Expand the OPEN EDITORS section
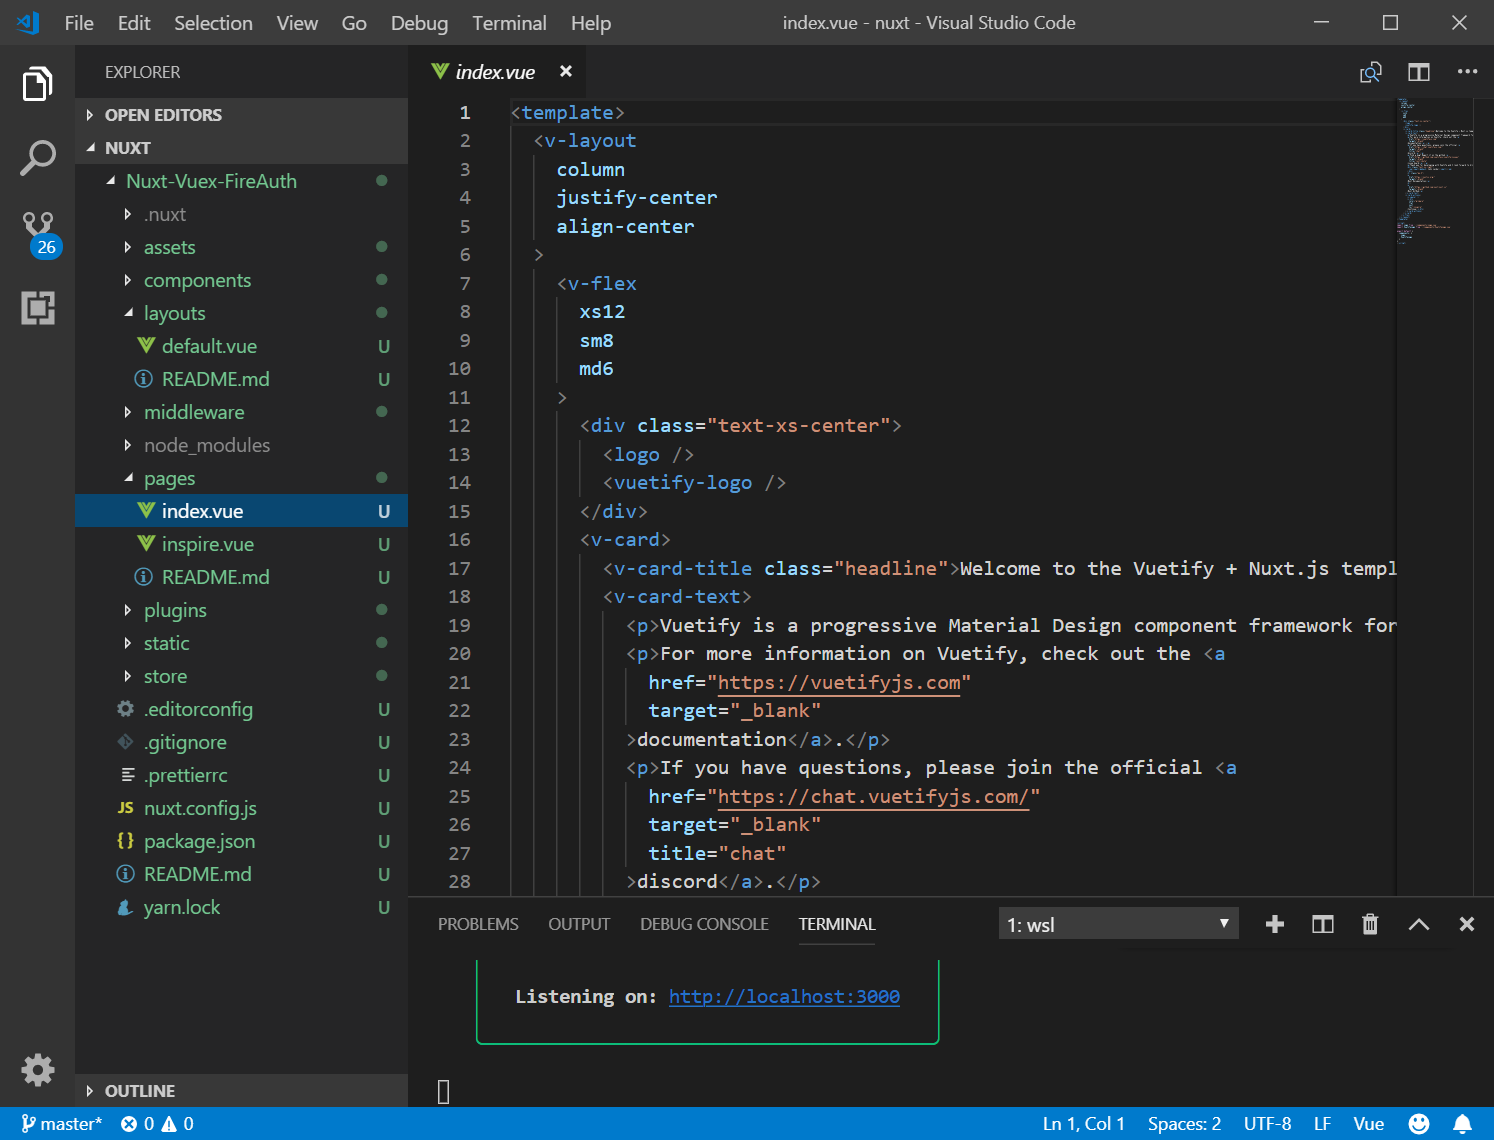Screen dimensions: 1494x1140 (x=163, y=115)
